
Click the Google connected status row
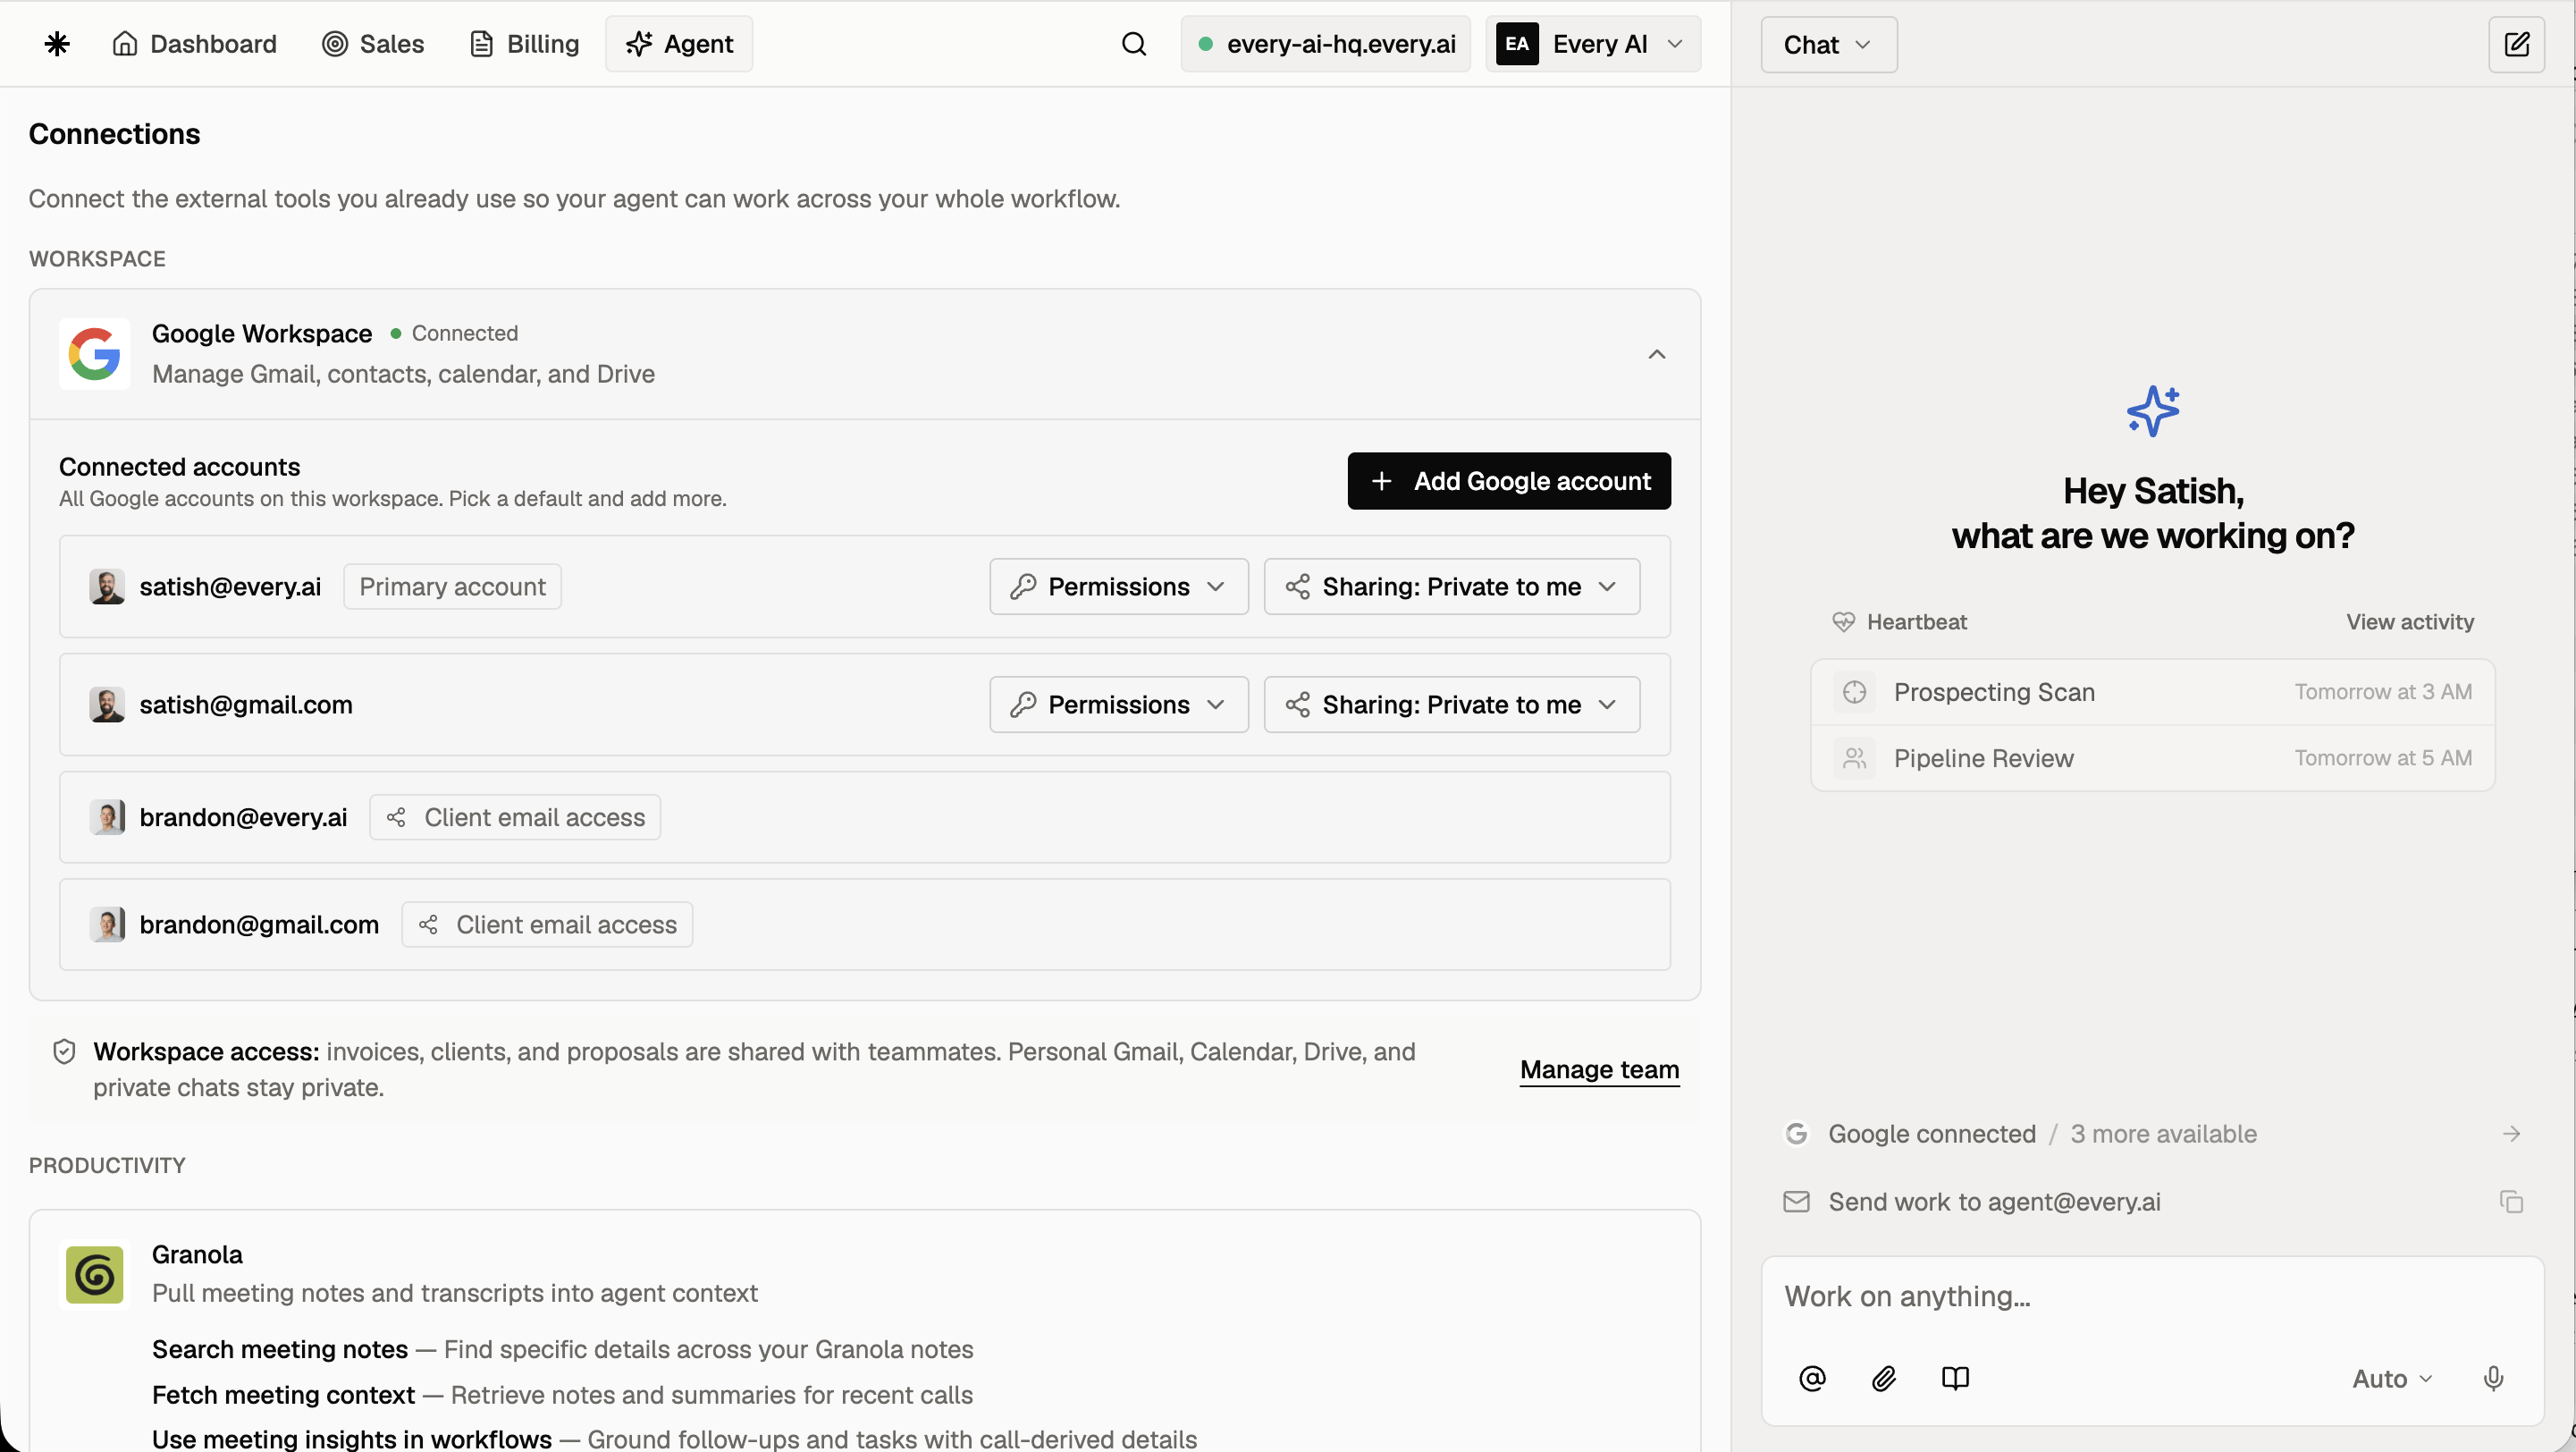pyautogui.click(x=2153, y=1134)
